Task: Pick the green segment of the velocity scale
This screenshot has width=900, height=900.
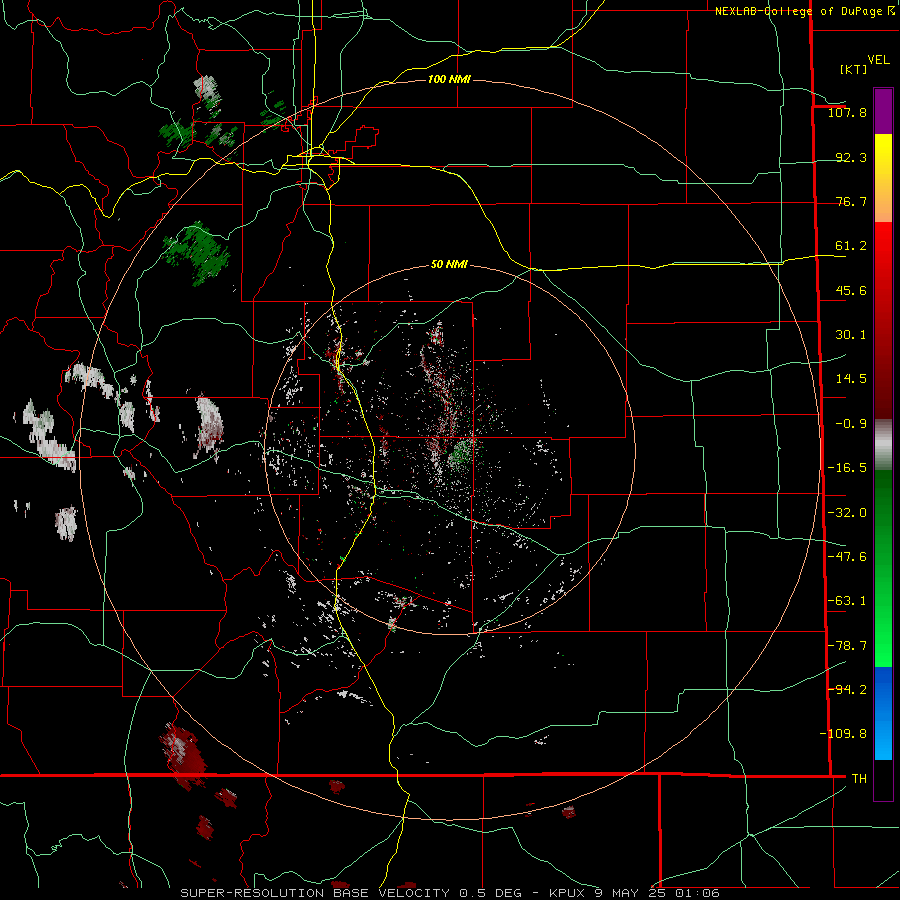Action: pyautogui.click(x=883, y=568)
